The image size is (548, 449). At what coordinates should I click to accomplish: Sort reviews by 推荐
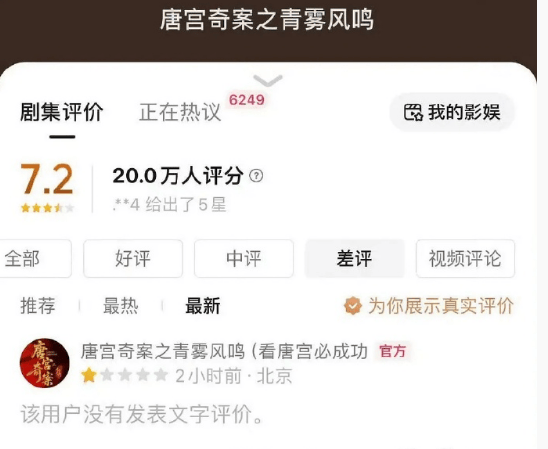[38, 306]
